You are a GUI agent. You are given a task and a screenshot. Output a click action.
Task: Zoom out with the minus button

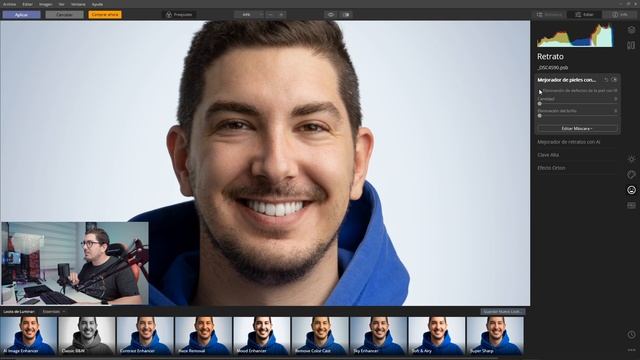click(270, 15)
